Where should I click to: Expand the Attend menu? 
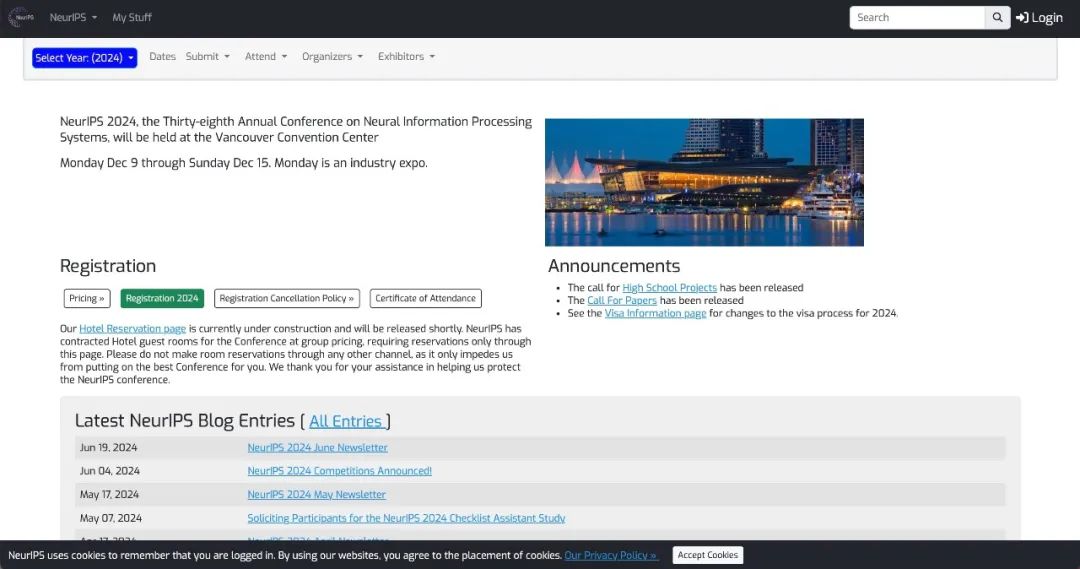(266, 56)
